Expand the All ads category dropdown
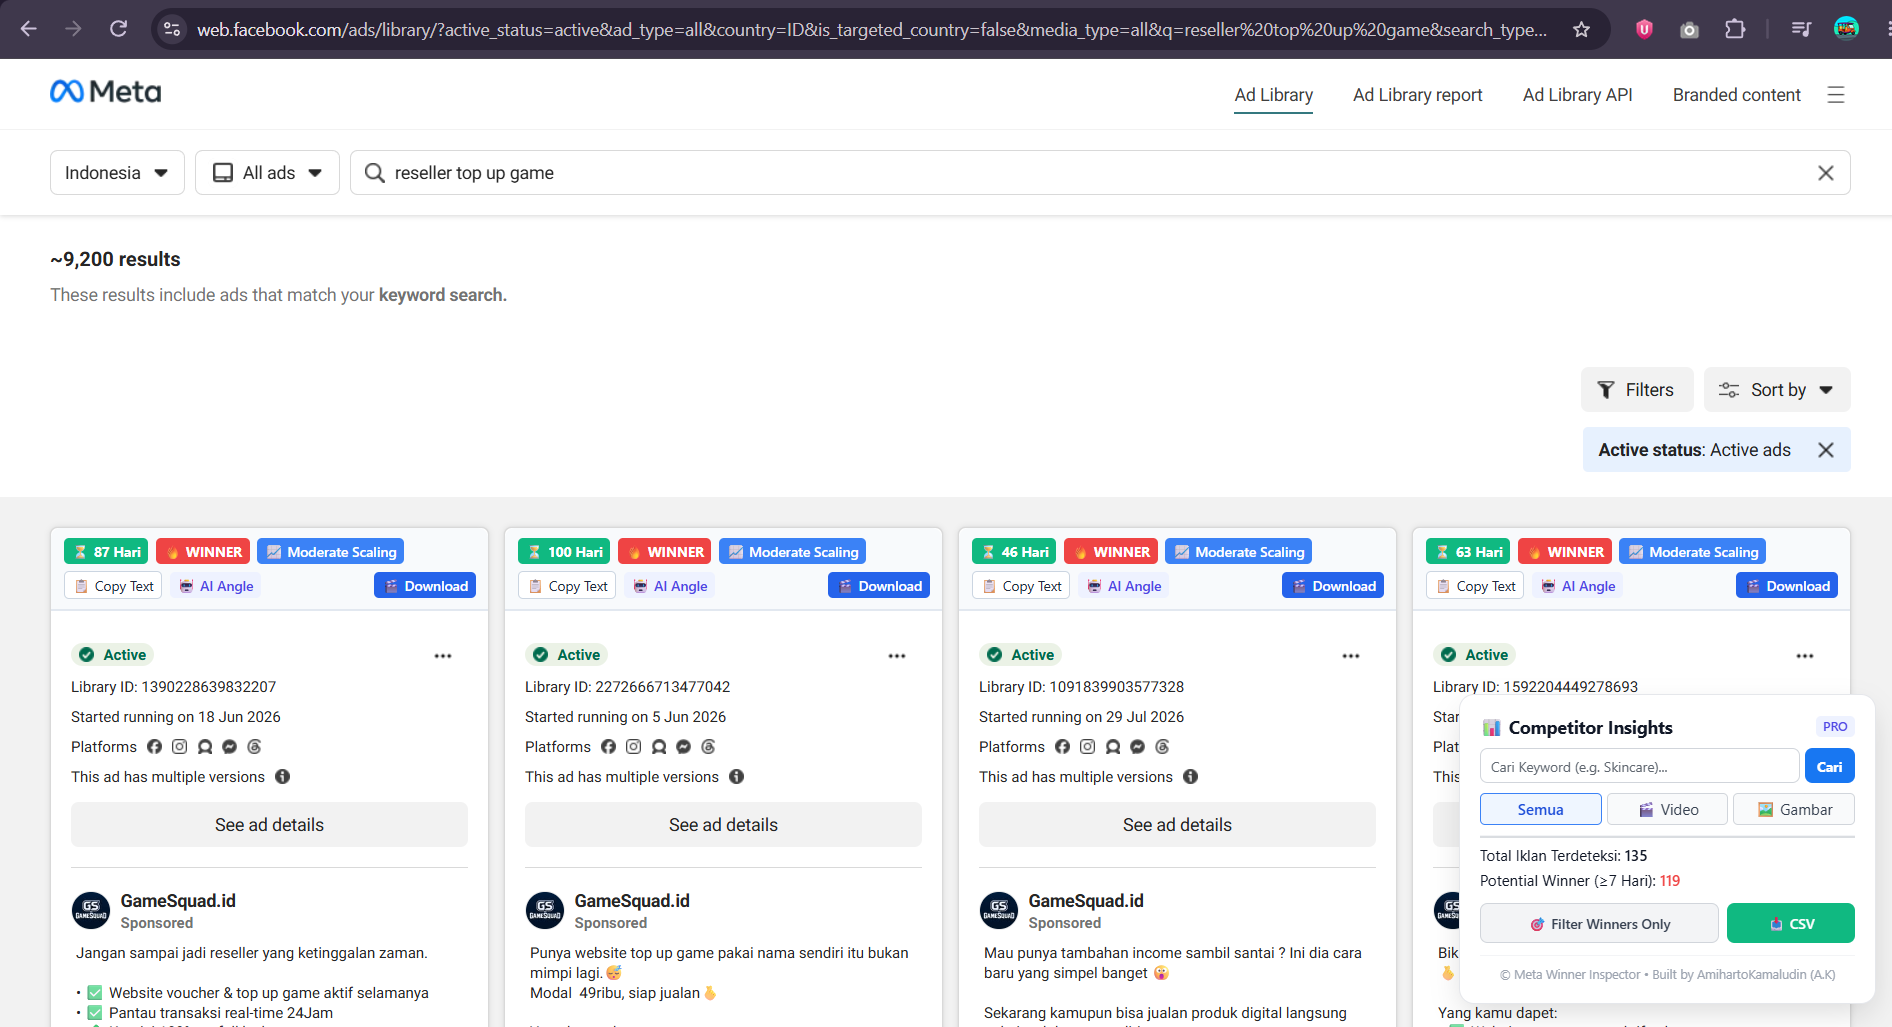Image resolution: width=1892 pixels, height=1027 pixels. tap(267, 173)
